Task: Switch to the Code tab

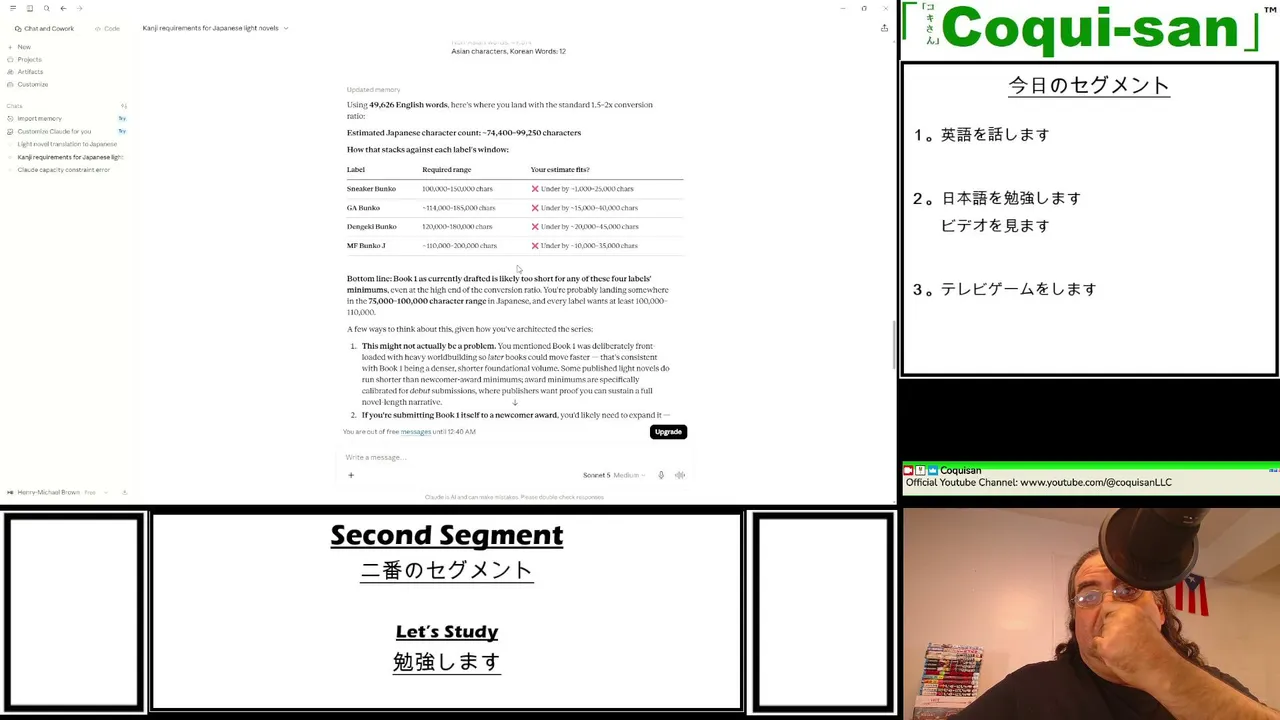Action: (107, 28)
